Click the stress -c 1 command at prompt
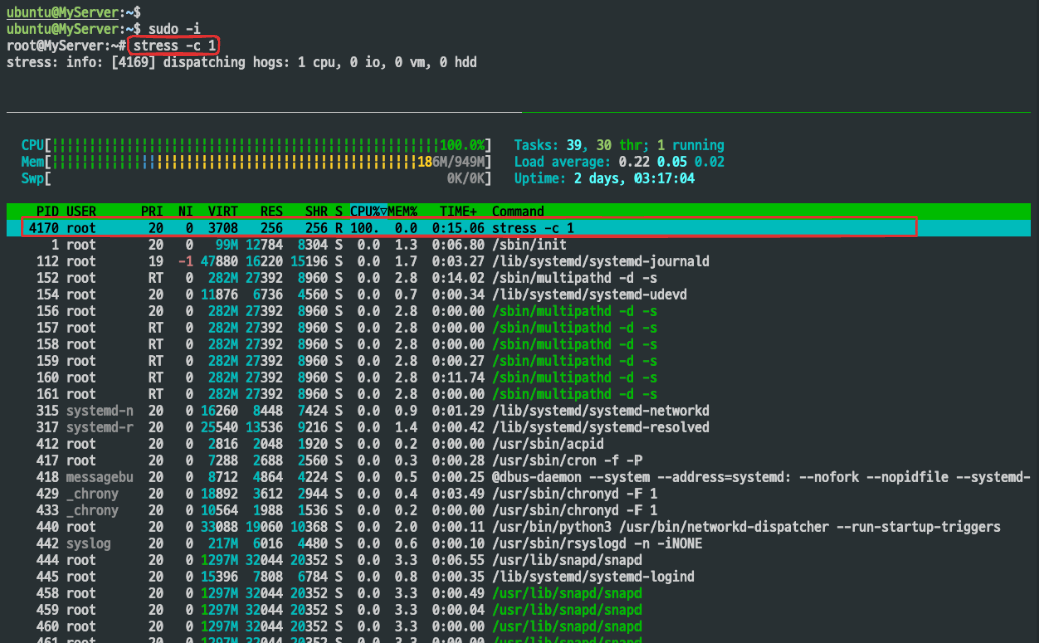This screenshot has height=643, width=1039. (174, 46)
